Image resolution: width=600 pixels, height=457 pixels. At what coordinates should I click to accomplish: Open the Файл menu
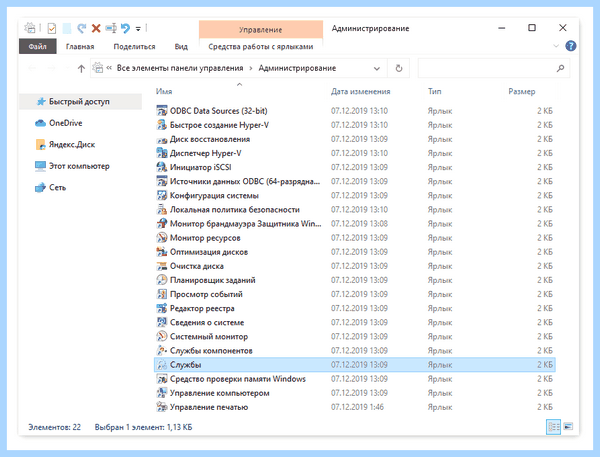coord(38,46)
